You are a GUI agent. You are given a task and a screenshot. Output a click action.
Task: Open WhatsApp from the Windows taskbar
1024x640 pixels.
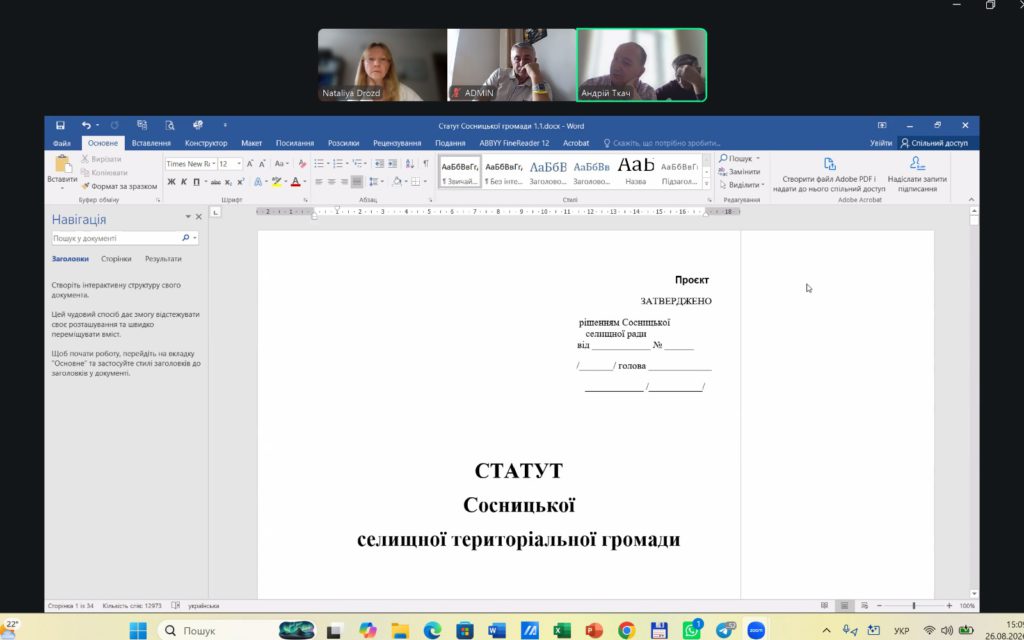(x=692, y=630)
